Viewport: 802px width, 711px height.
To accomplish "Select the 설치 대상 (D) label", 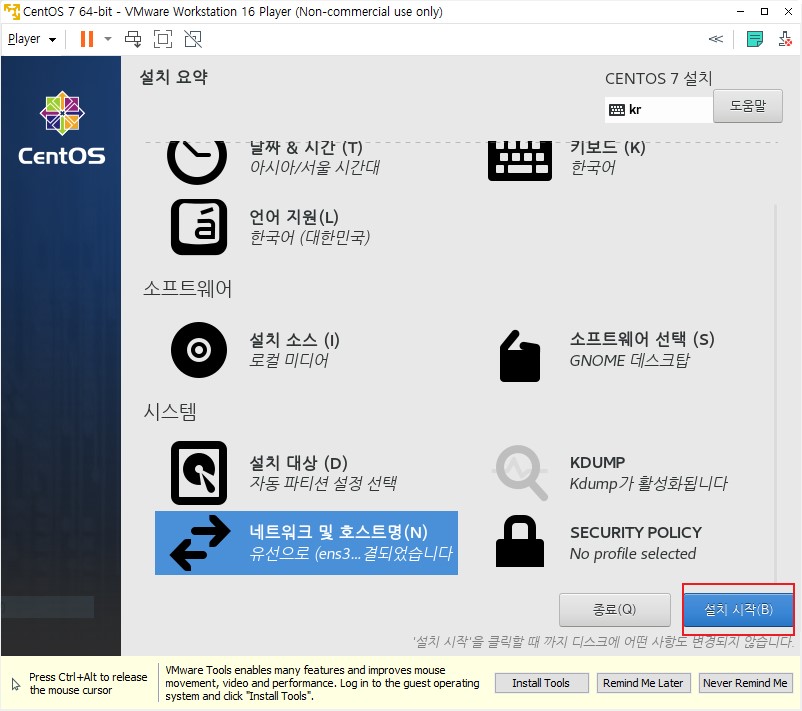I will click(298, 463).
